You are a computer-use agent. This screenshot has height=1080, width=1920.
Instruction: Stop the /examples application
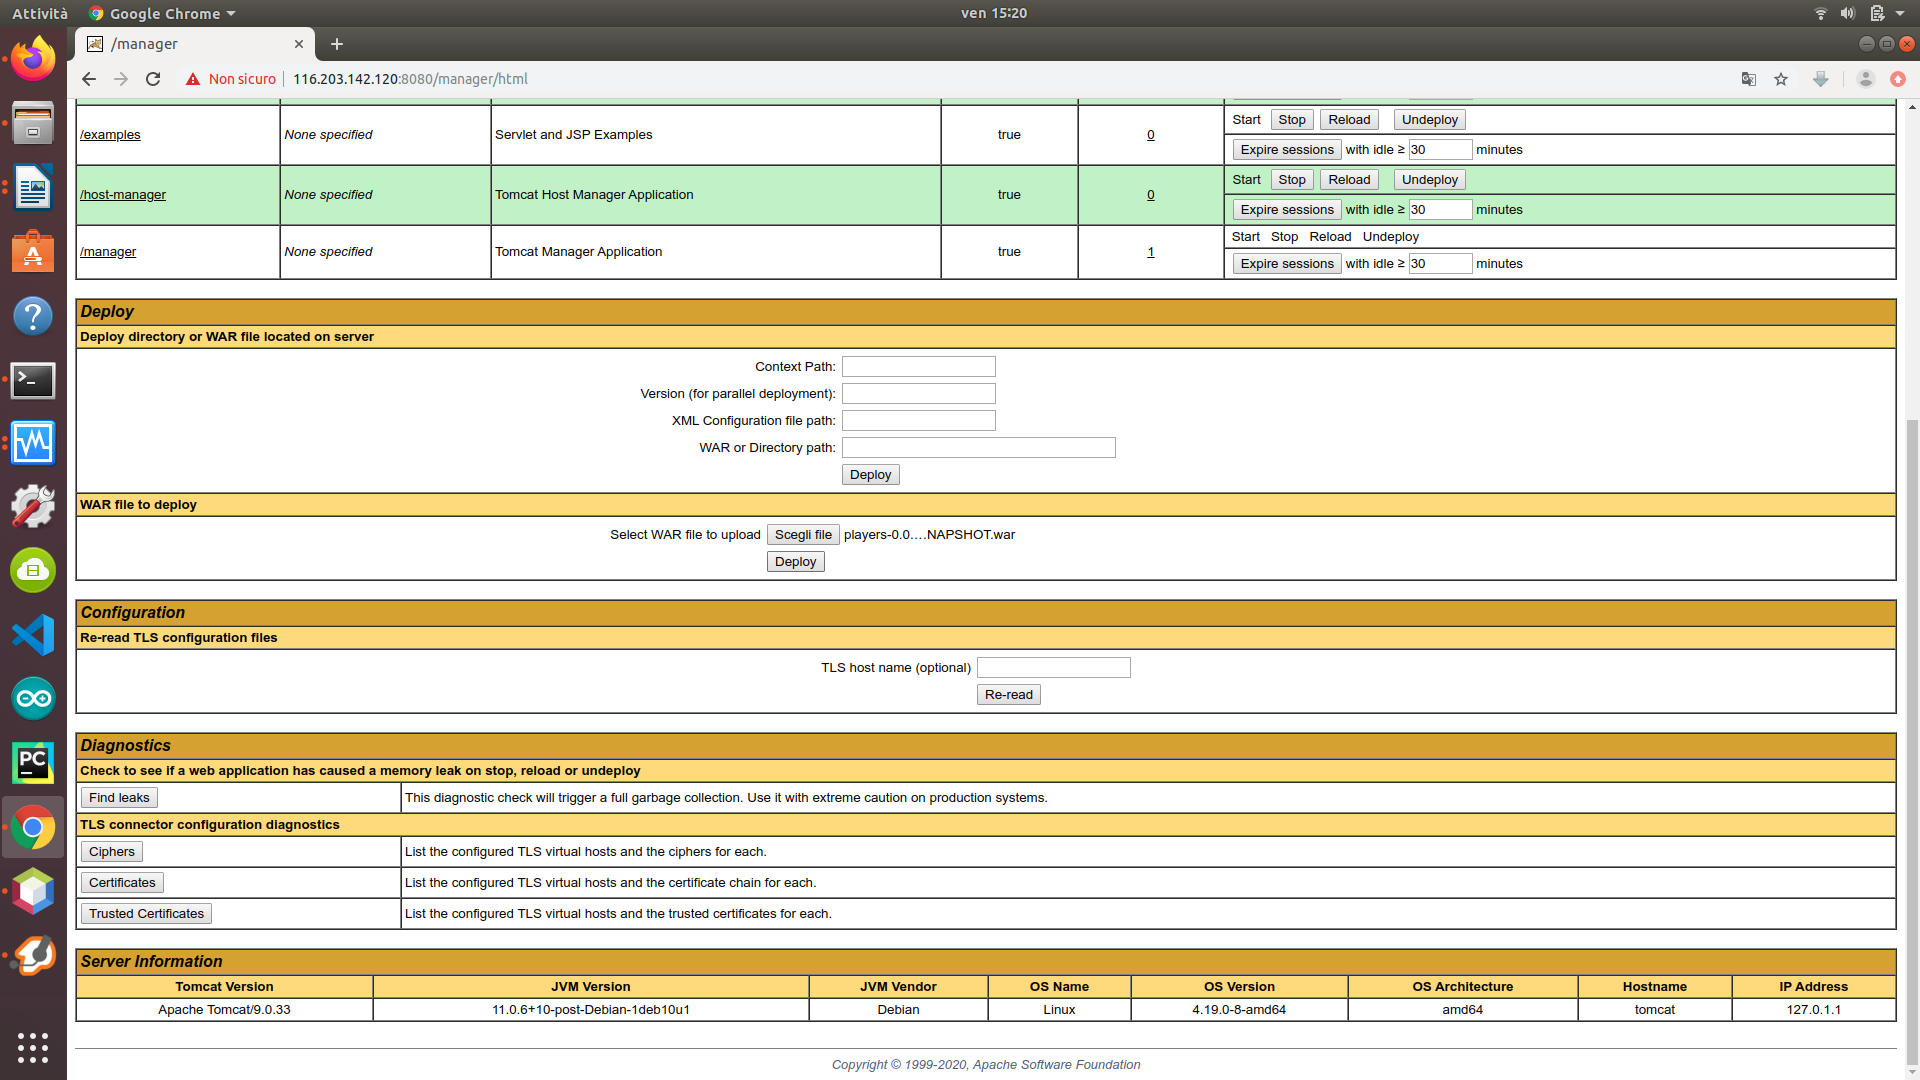(x=1292, y=120)
